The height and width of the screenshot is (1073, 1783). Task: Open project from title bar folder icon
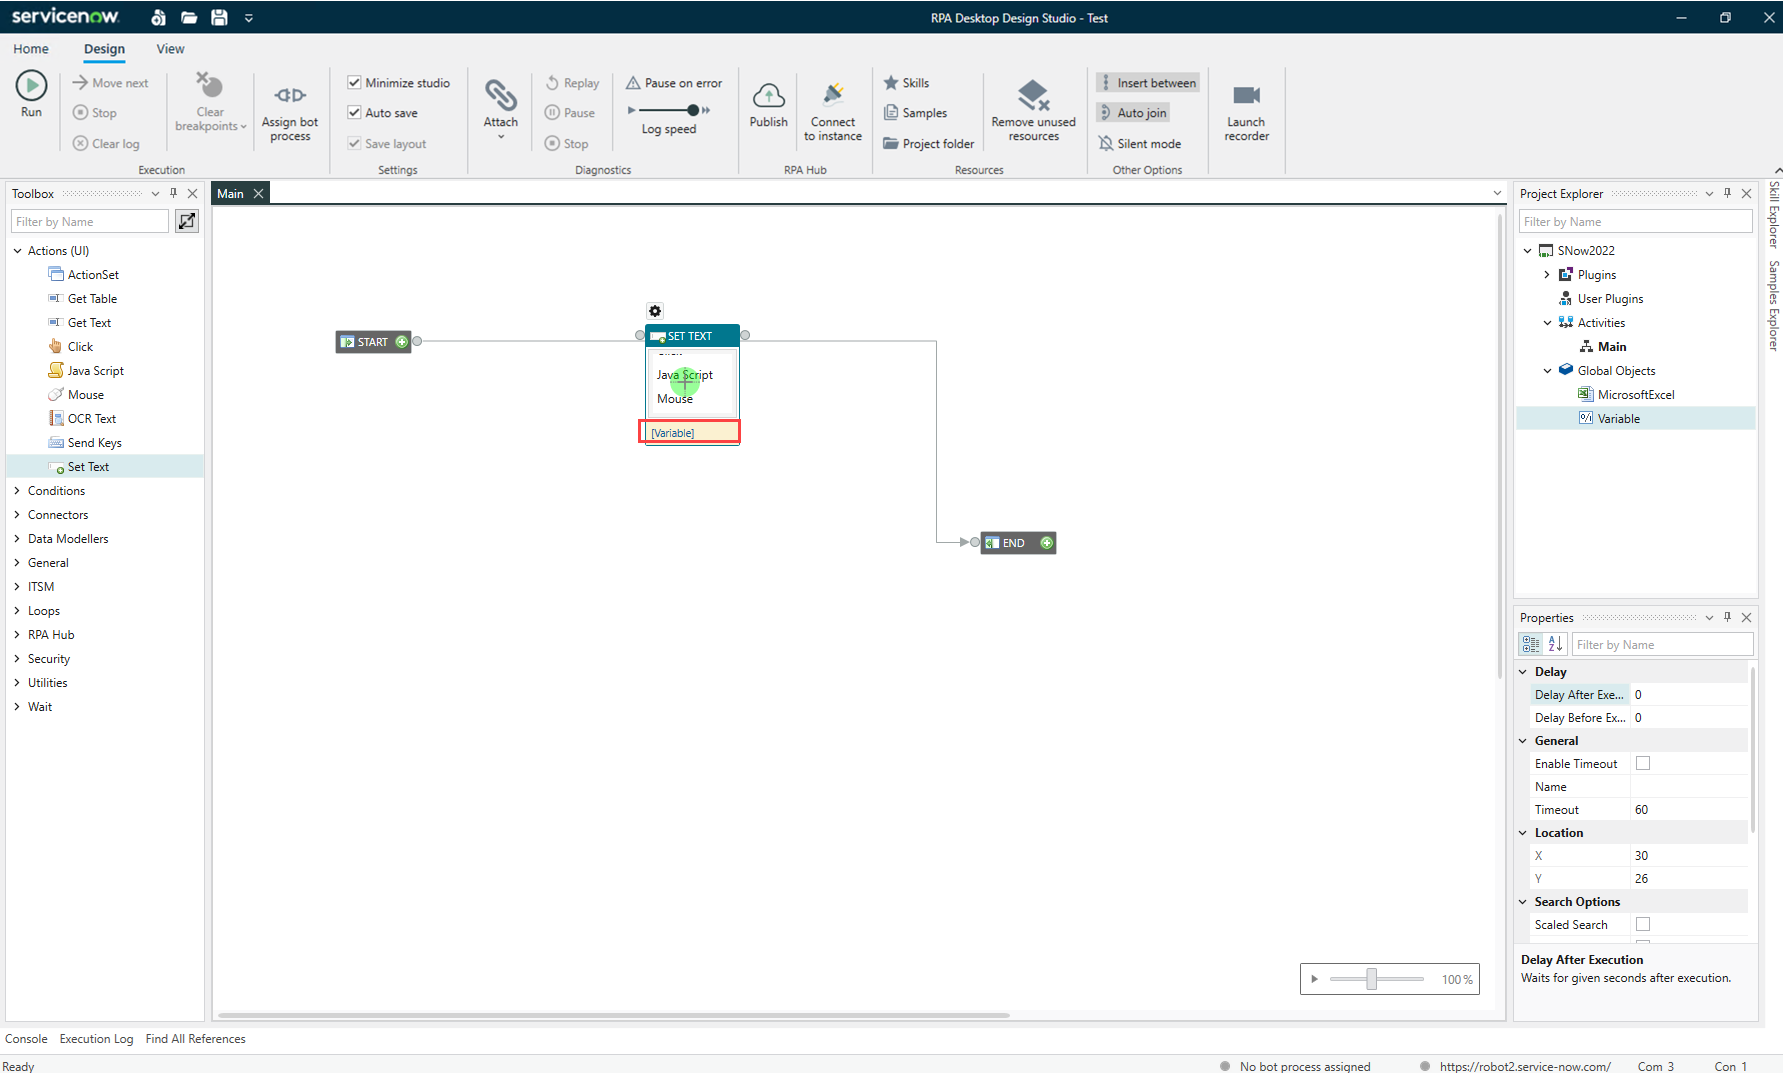[189, 17]
